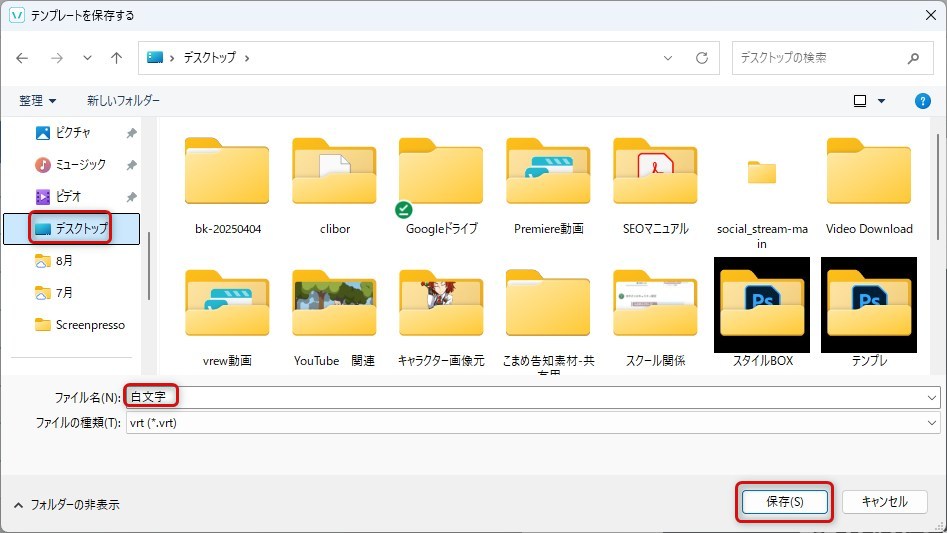The image size is (947, 533).
Task: Select the スクール関係 folder
Action: [x=655, y=318]
